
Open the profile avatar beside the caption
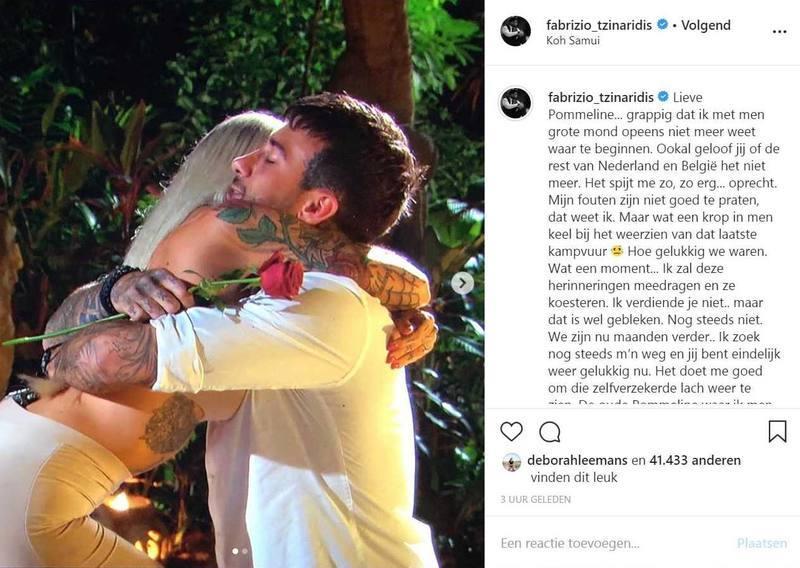click(515, 103)
